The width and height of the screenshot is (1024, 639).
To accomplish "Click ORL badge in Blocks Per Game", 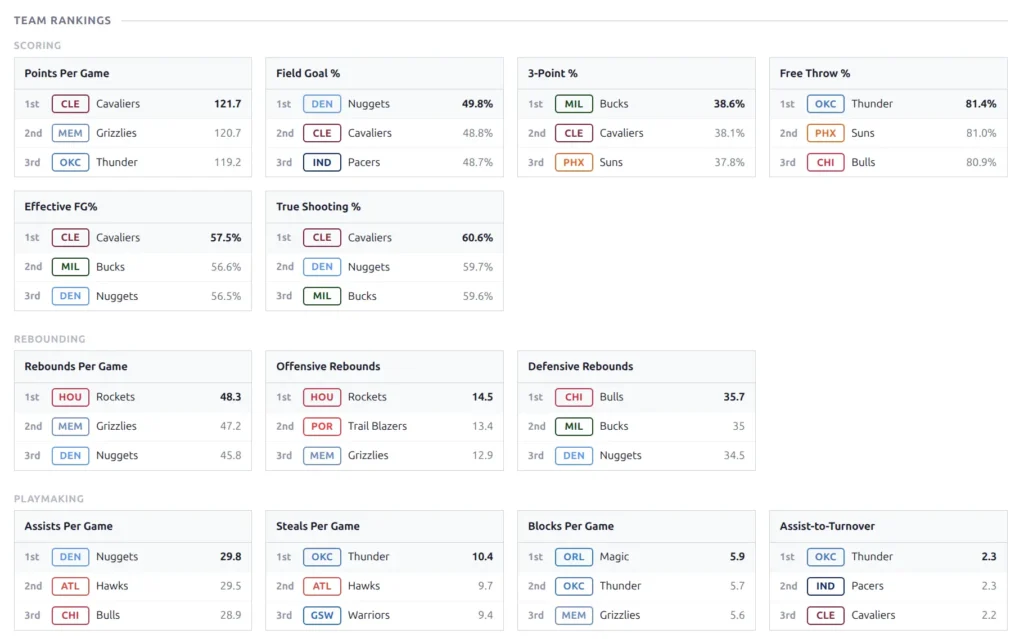I will coord(574,557).
